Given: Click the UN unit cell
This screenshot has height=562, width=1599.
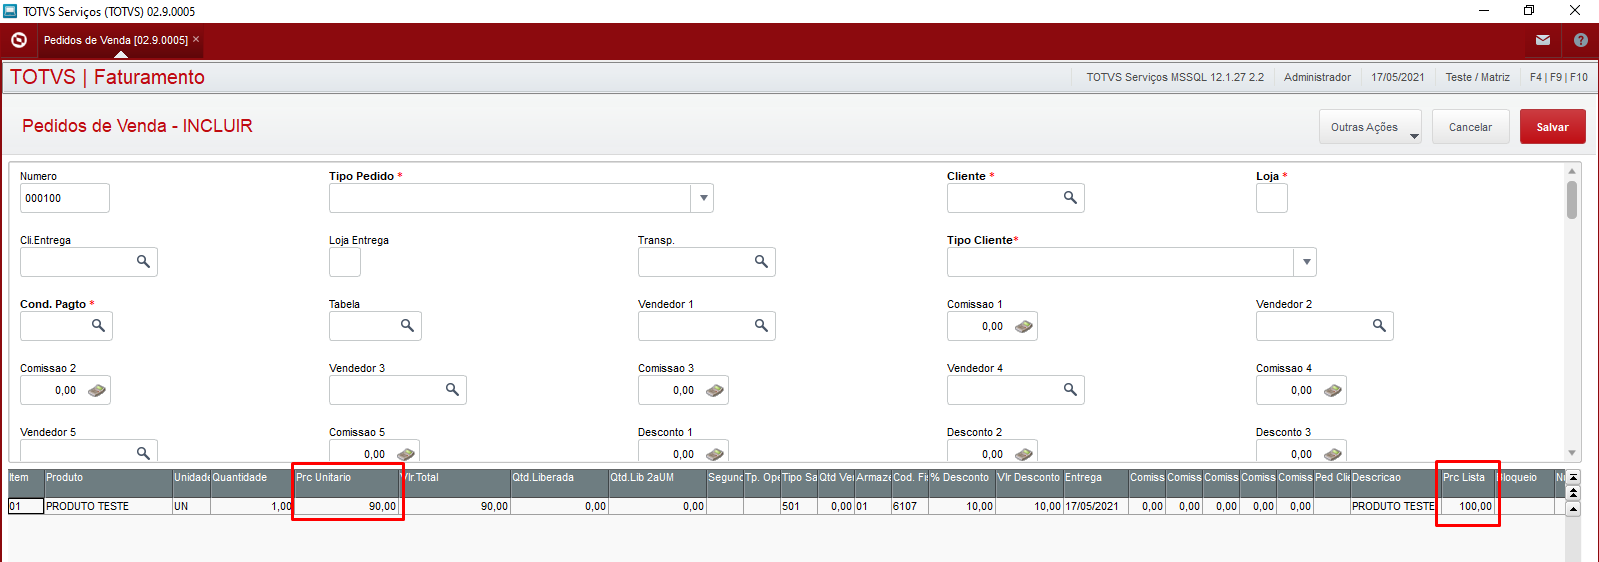Looking at the screenshot, I should click(191, 506).
